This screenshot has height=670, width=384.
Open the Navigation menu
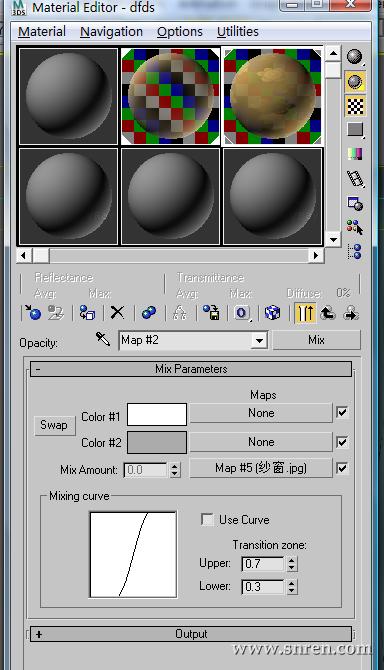[111, 32]
